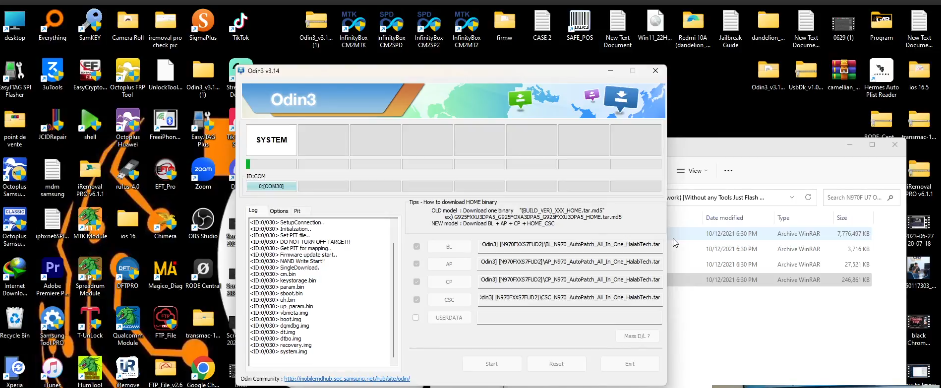Open the Camera Roll folder
Viewport: 941px width, 388px height.
click(127, 25)
